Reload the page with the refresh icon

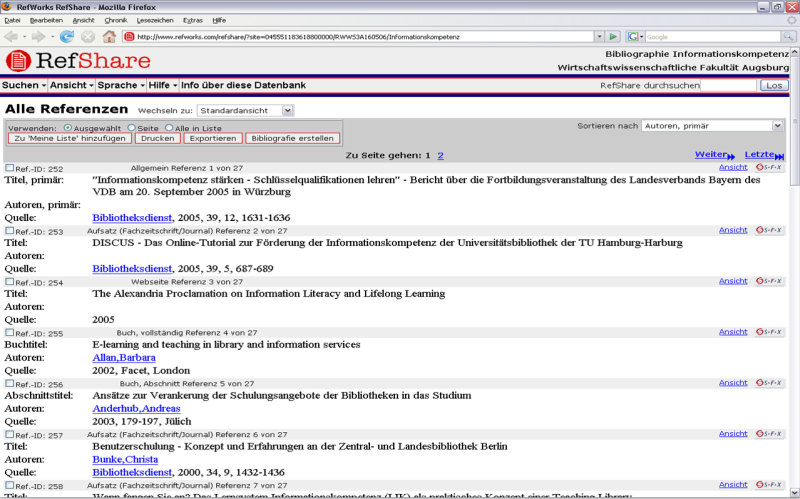tap(66, 36)
